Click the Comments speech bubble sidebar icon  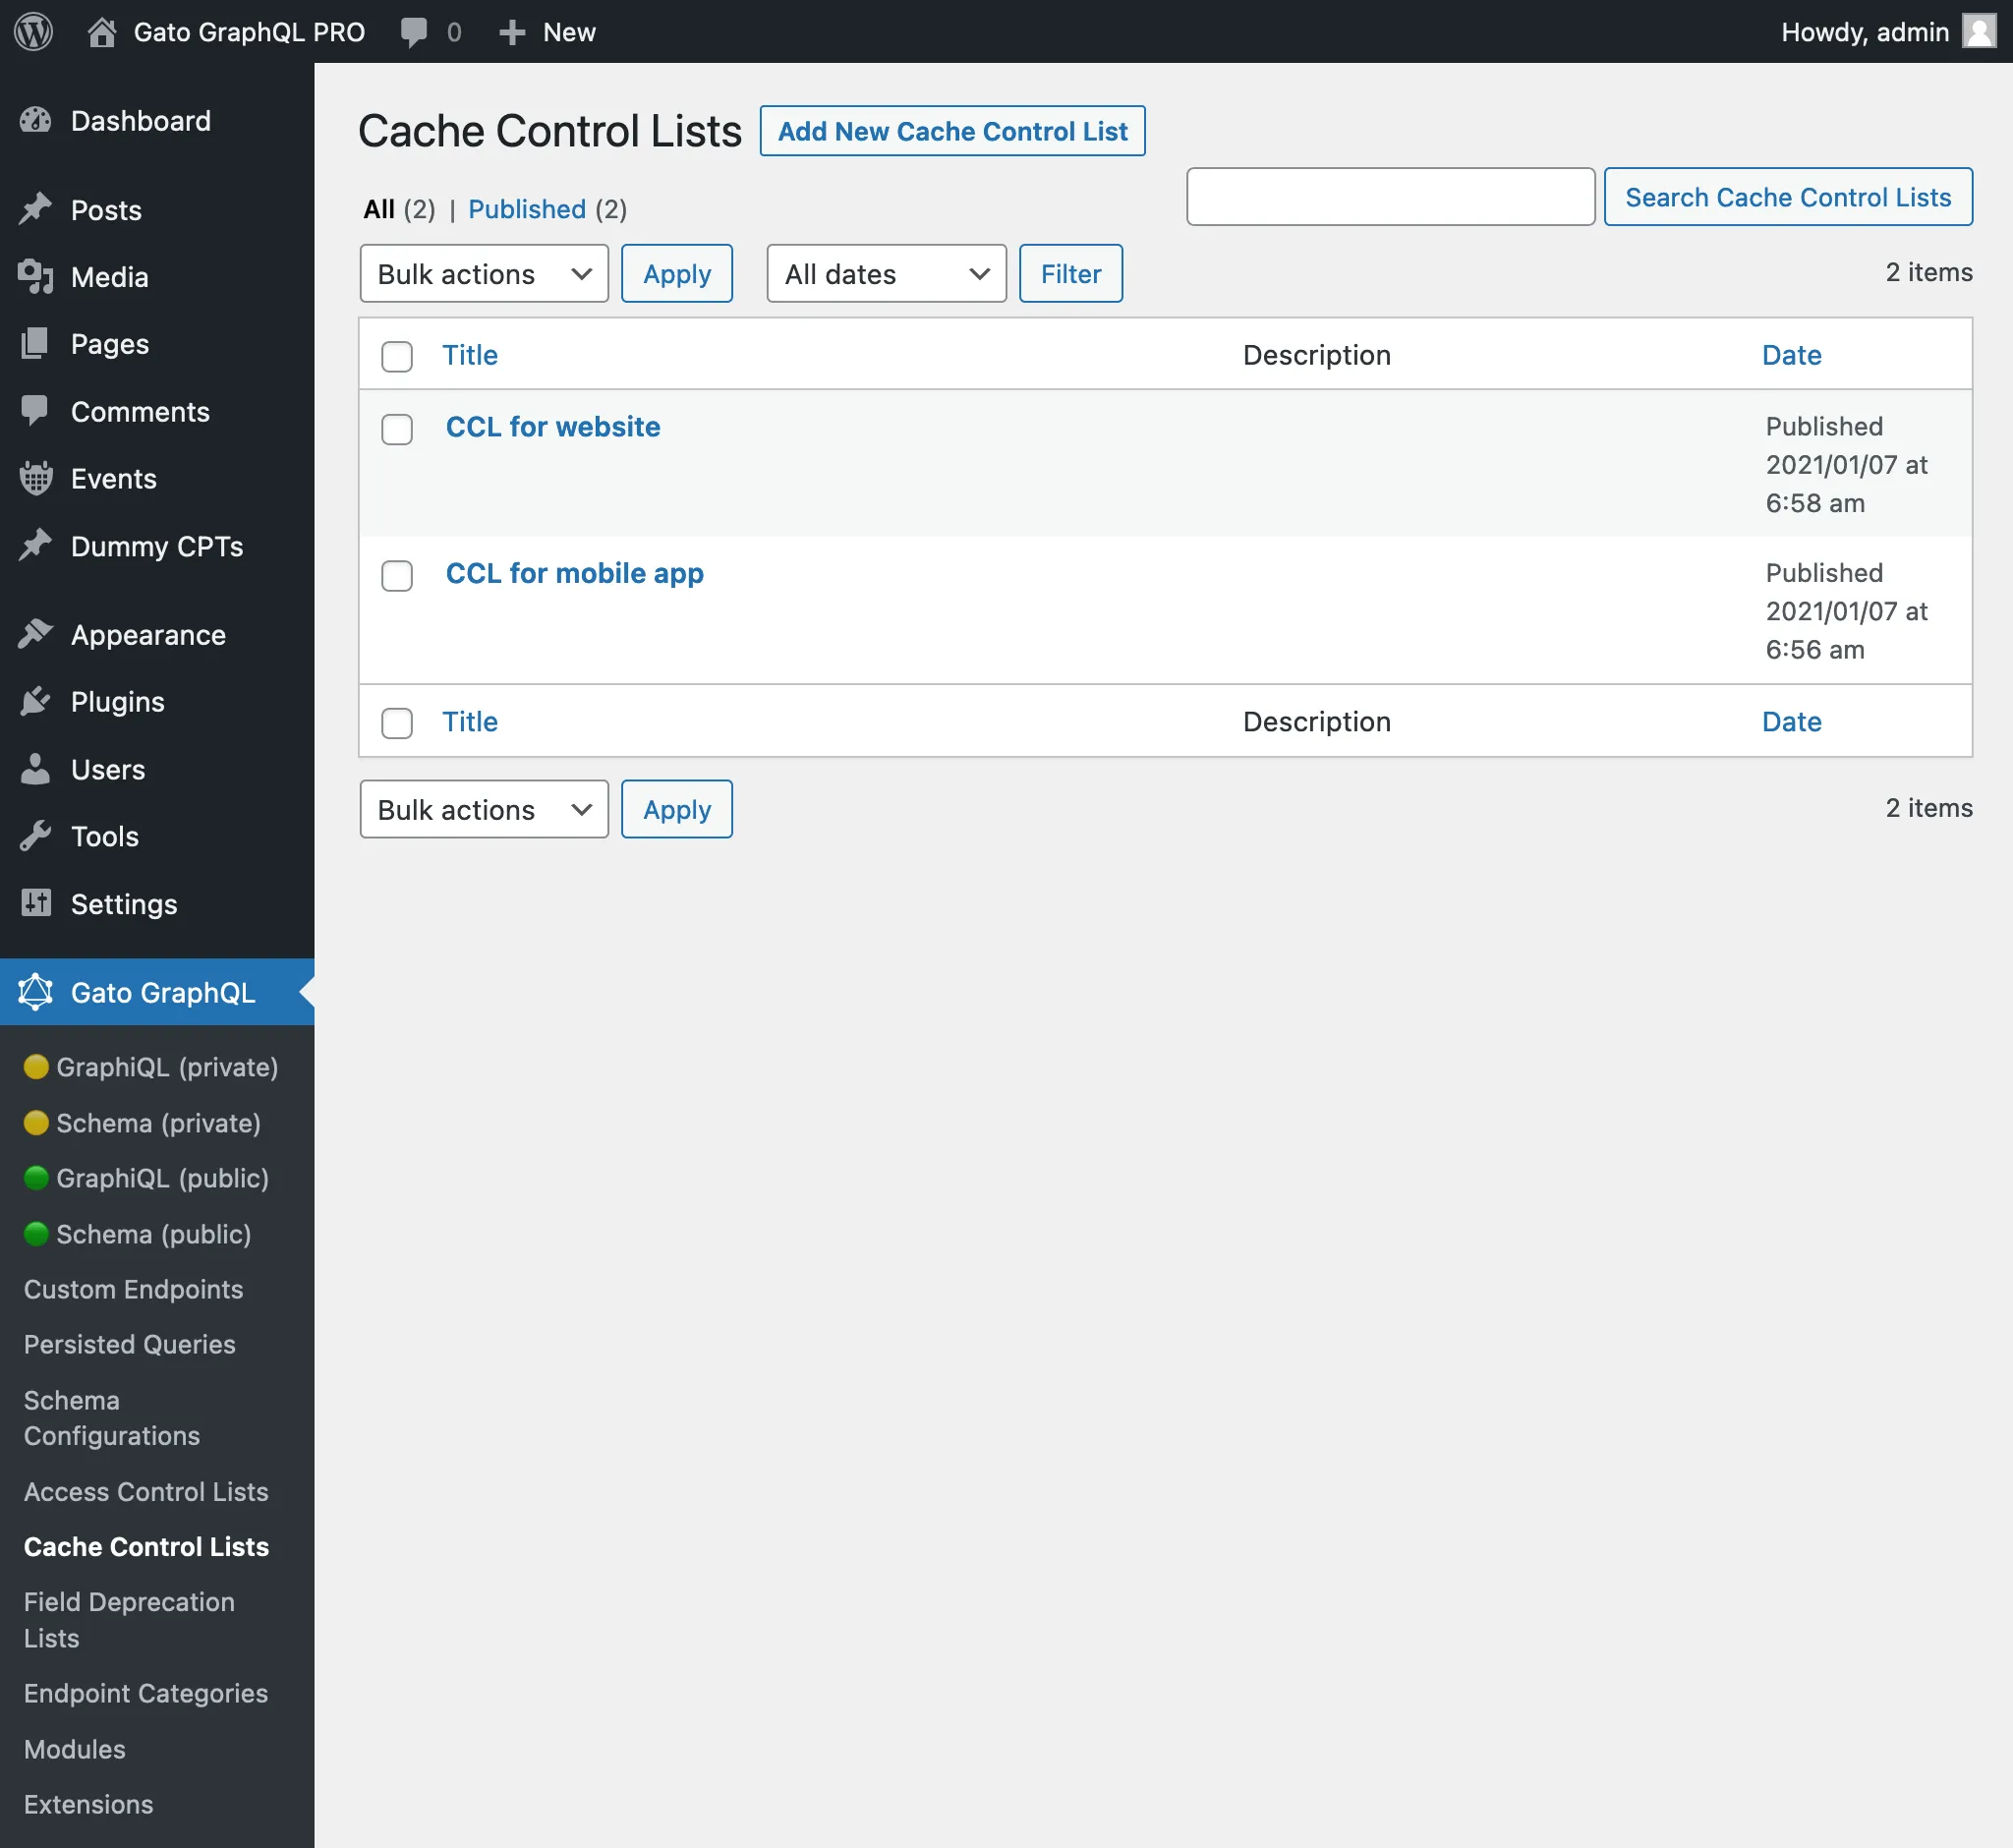coord(36,411)
